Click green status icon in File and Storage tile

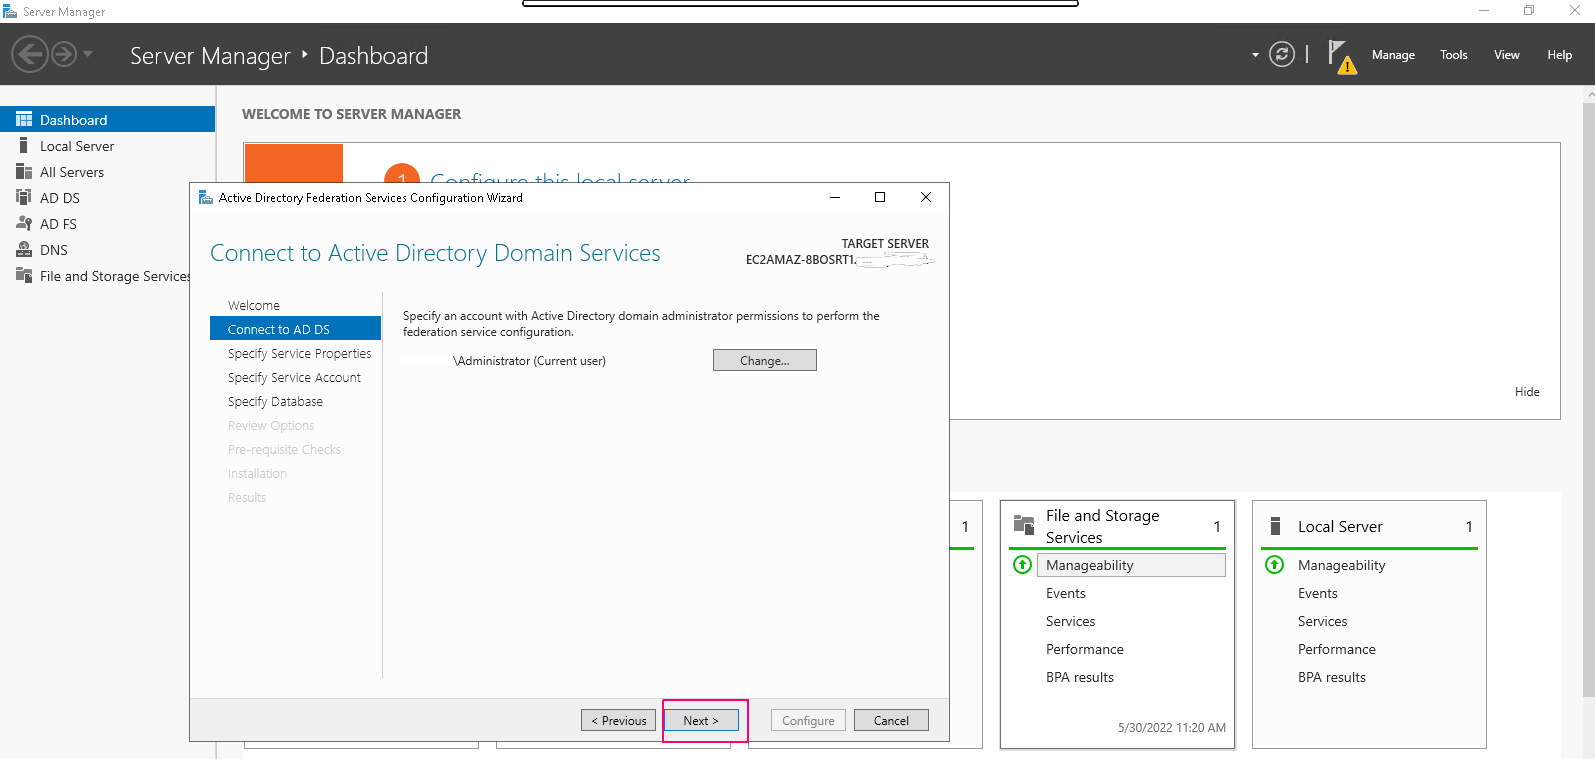1022,565
